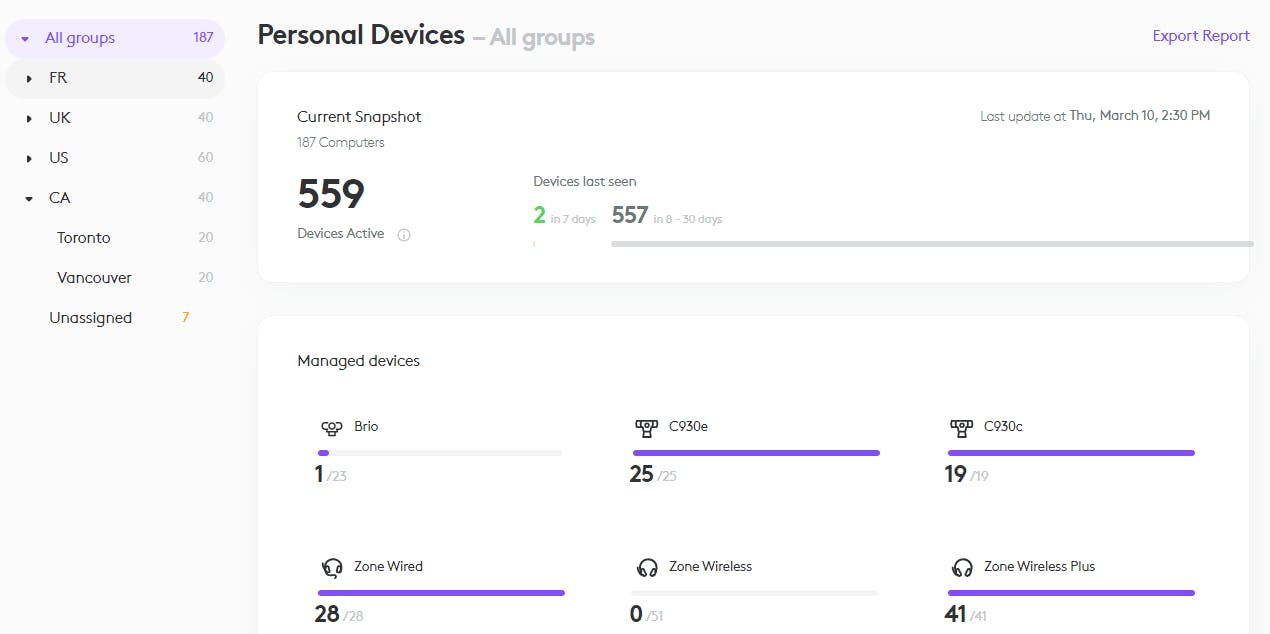The image size is (1270, 634).
Task: Select the Toronto subgroup
Action: (84, 238)
